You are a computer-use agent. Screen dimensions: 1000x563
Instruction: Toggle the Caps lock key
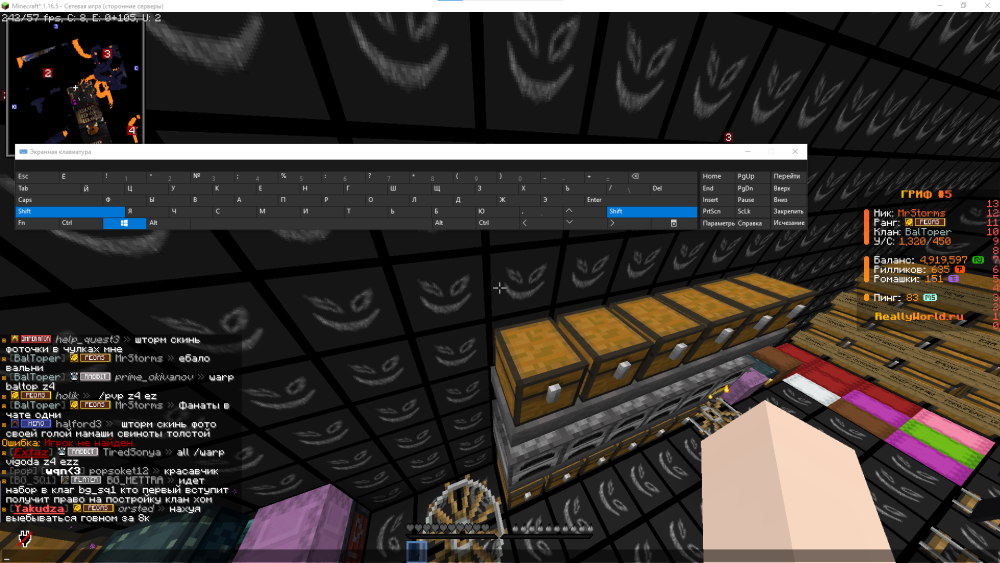59,200
